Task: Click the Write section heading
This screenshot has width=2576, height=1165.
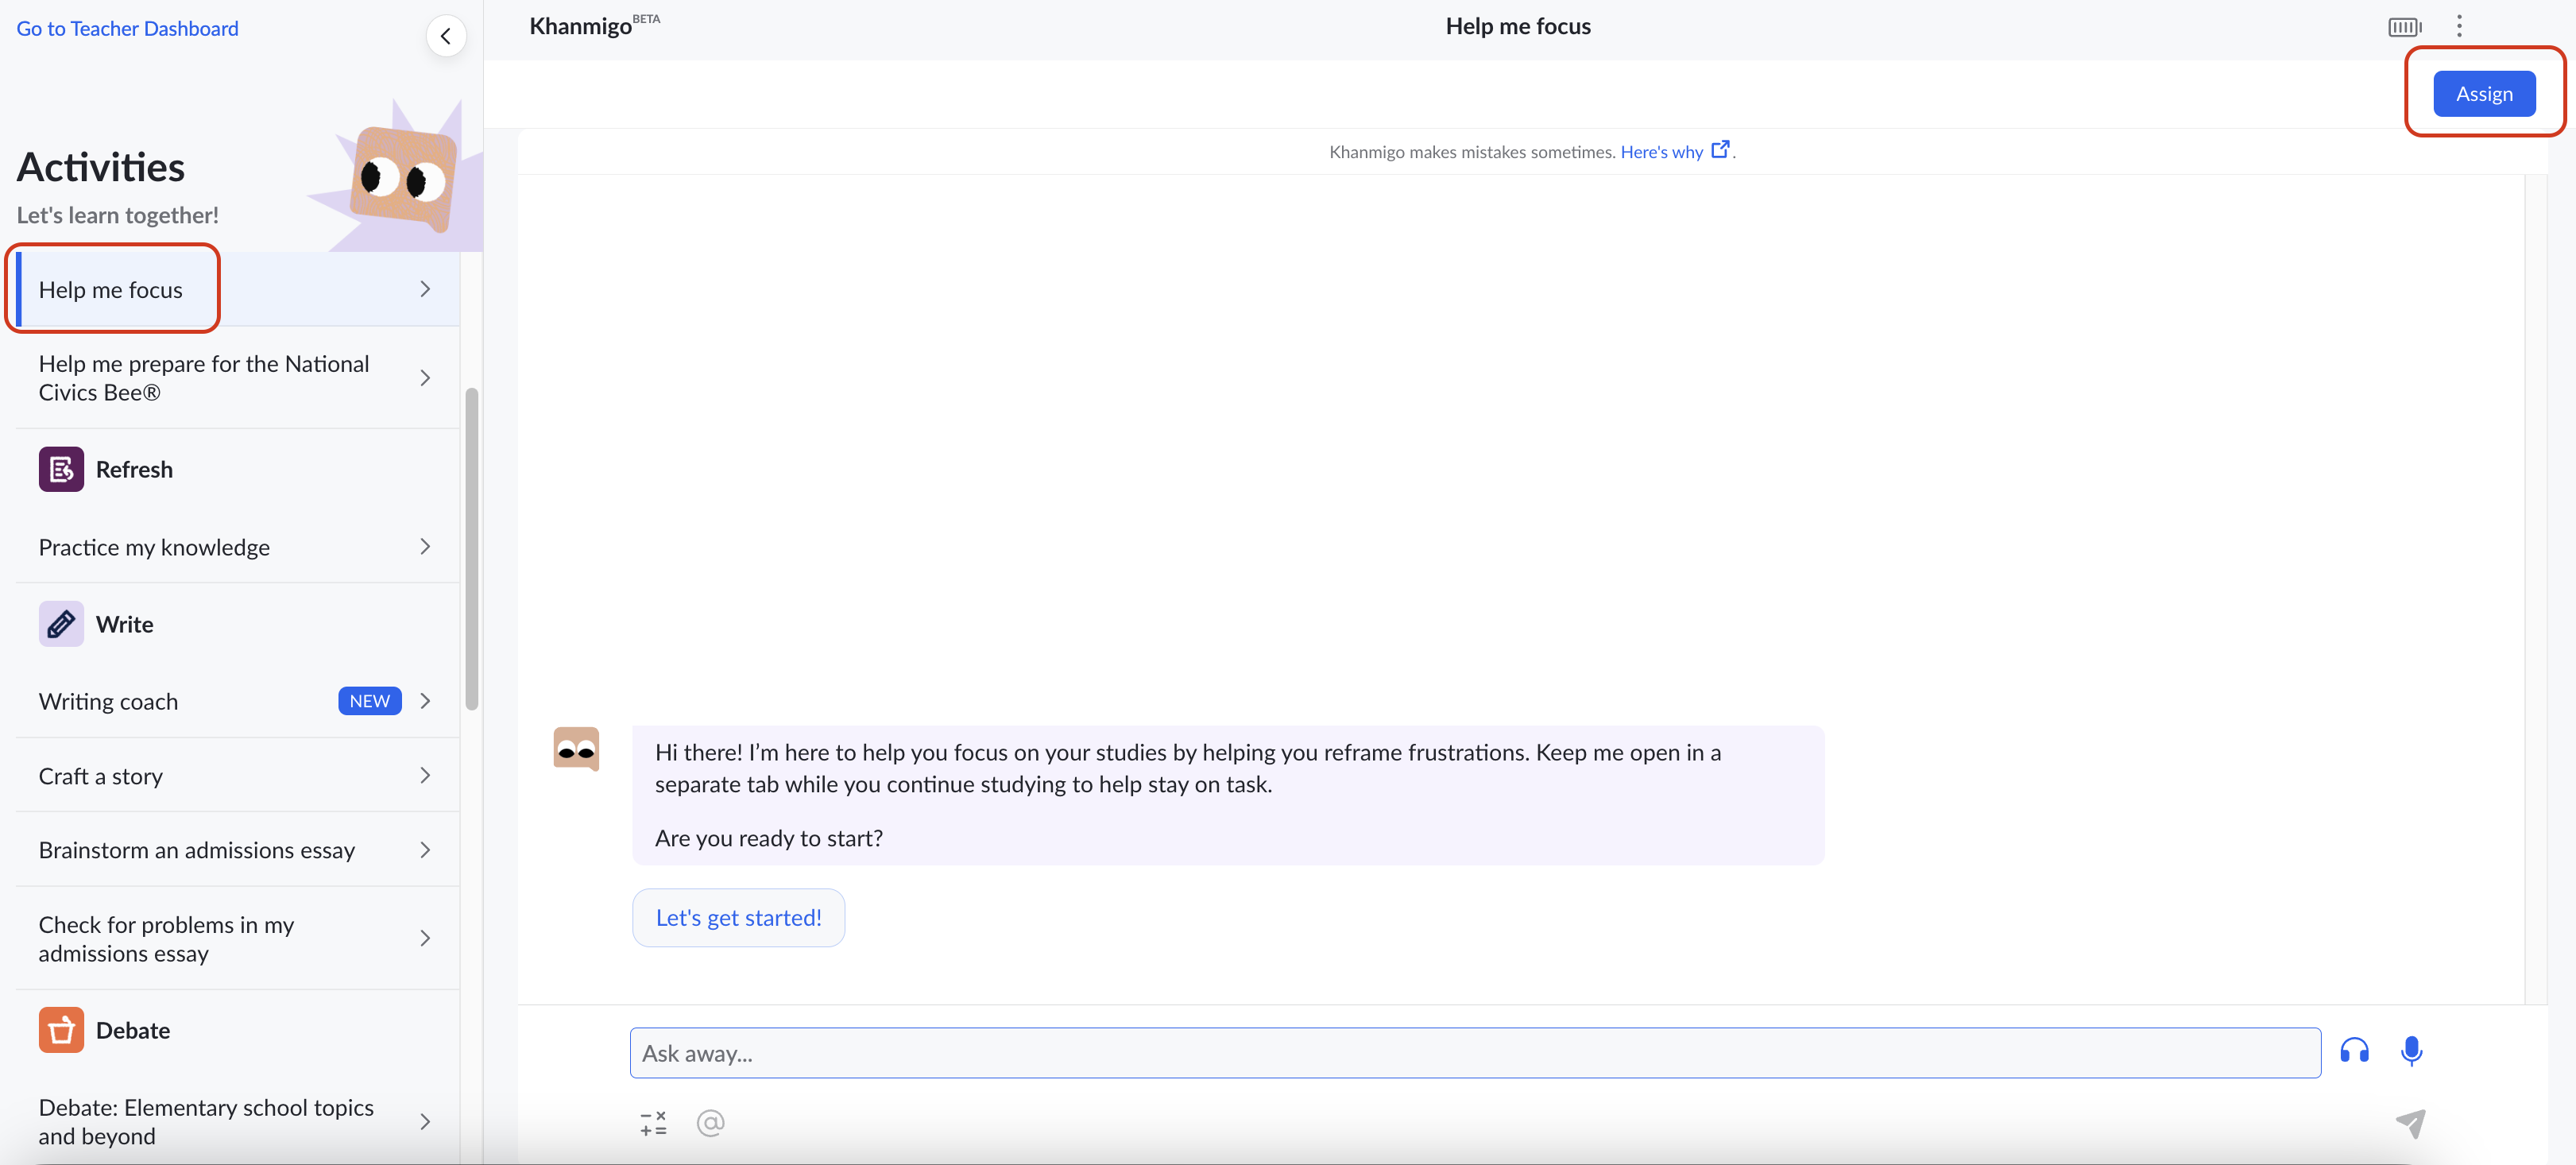Action: click(x=125, y=624)
